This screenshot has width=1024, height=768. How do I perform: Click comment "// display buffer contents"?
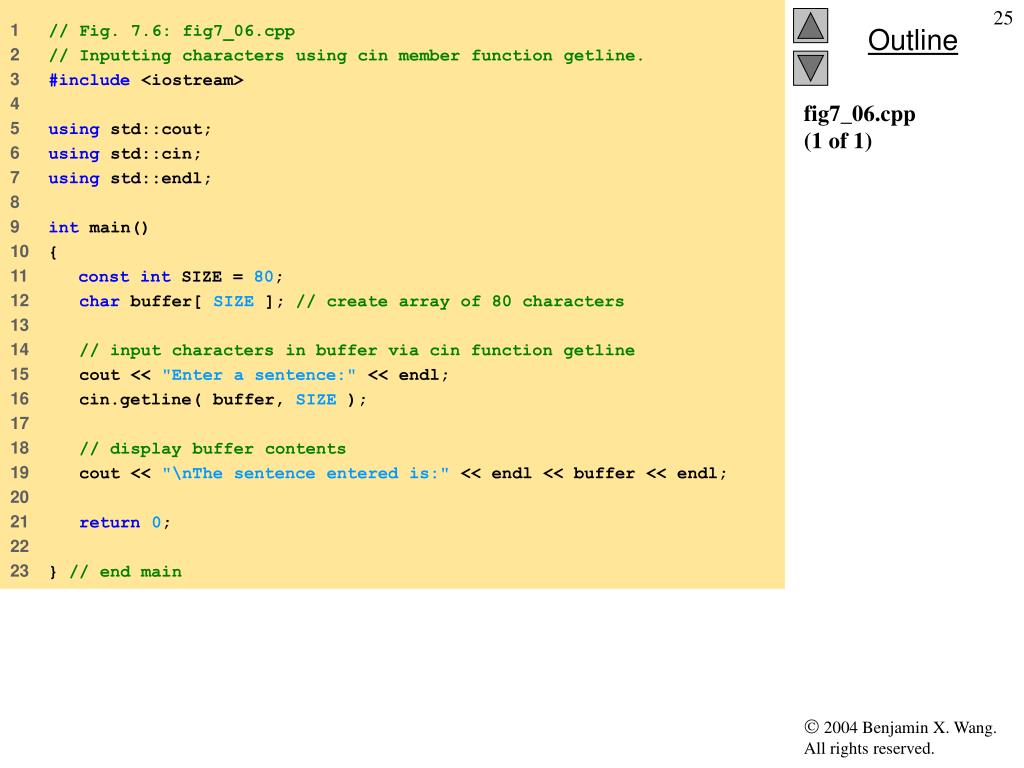pyautogui.click(x=212, y=449)
